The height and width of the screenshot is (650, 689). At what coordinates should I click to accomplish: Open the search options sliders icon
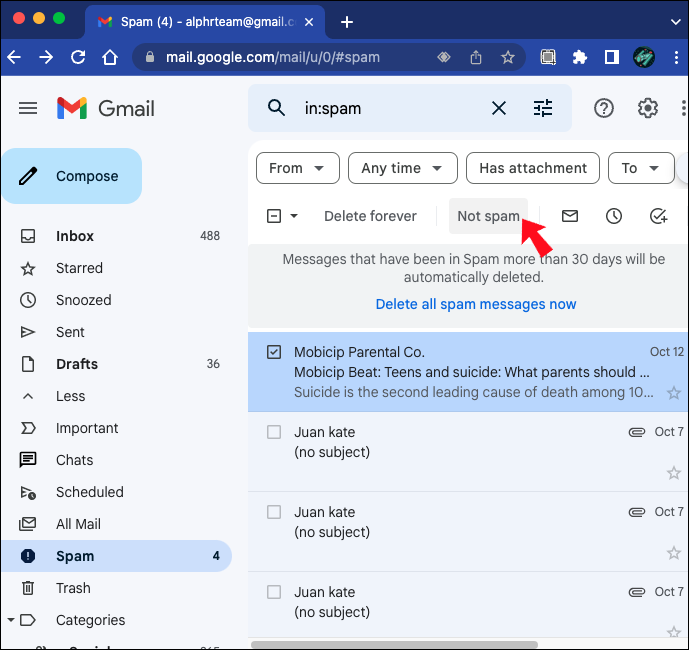[543, 108]
